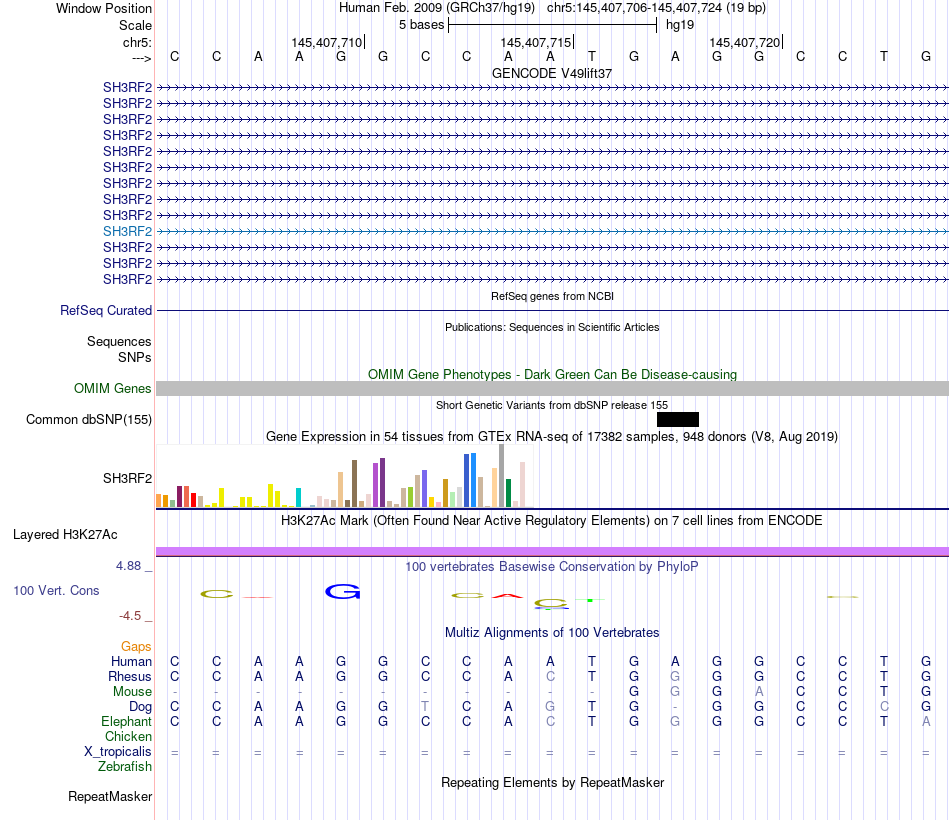Viewport: 950px width, 820px height.
Task: Click the hg19 label beside scale bar
Action: (680, 25)
